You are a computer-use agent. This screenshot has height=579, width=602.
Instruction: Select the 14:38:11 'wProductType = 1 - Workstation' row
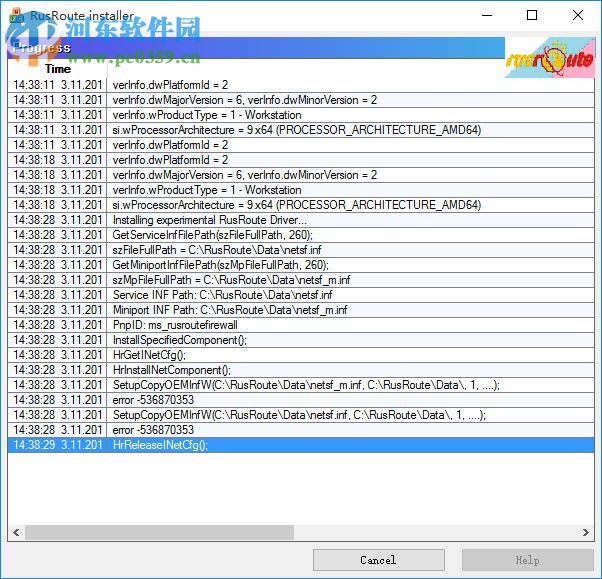pyautogui.click(x=301, y=115)
